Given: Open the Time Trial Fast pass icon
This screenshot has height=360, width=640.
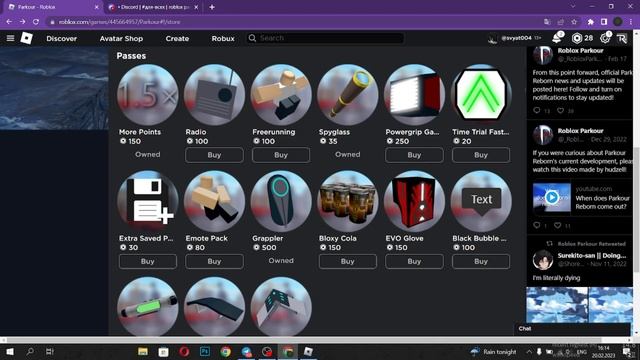Looking at the screenshot, I should [x=481, y=95].
